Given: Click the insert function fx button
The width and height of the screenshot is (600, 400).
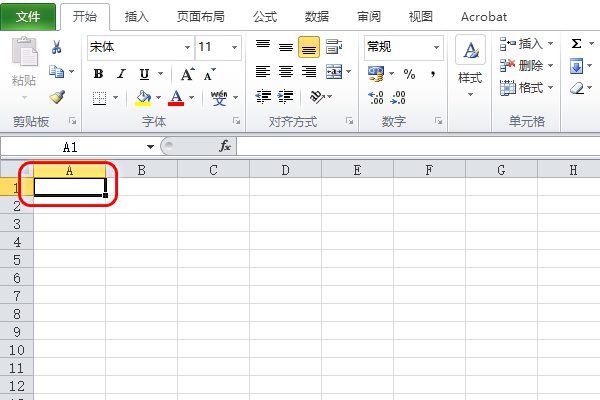Looking at the screenshot, I should (225, 146).
